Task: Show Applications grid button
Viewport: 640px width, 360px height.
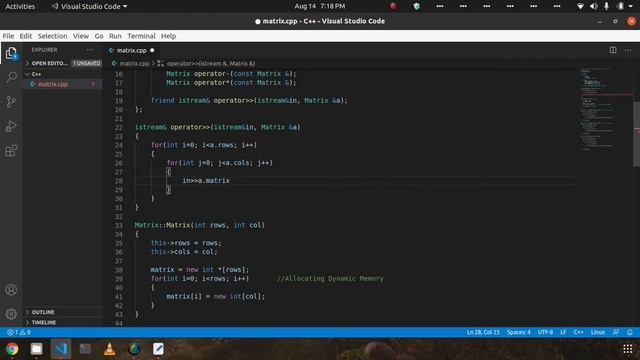Action: [628, 349]
